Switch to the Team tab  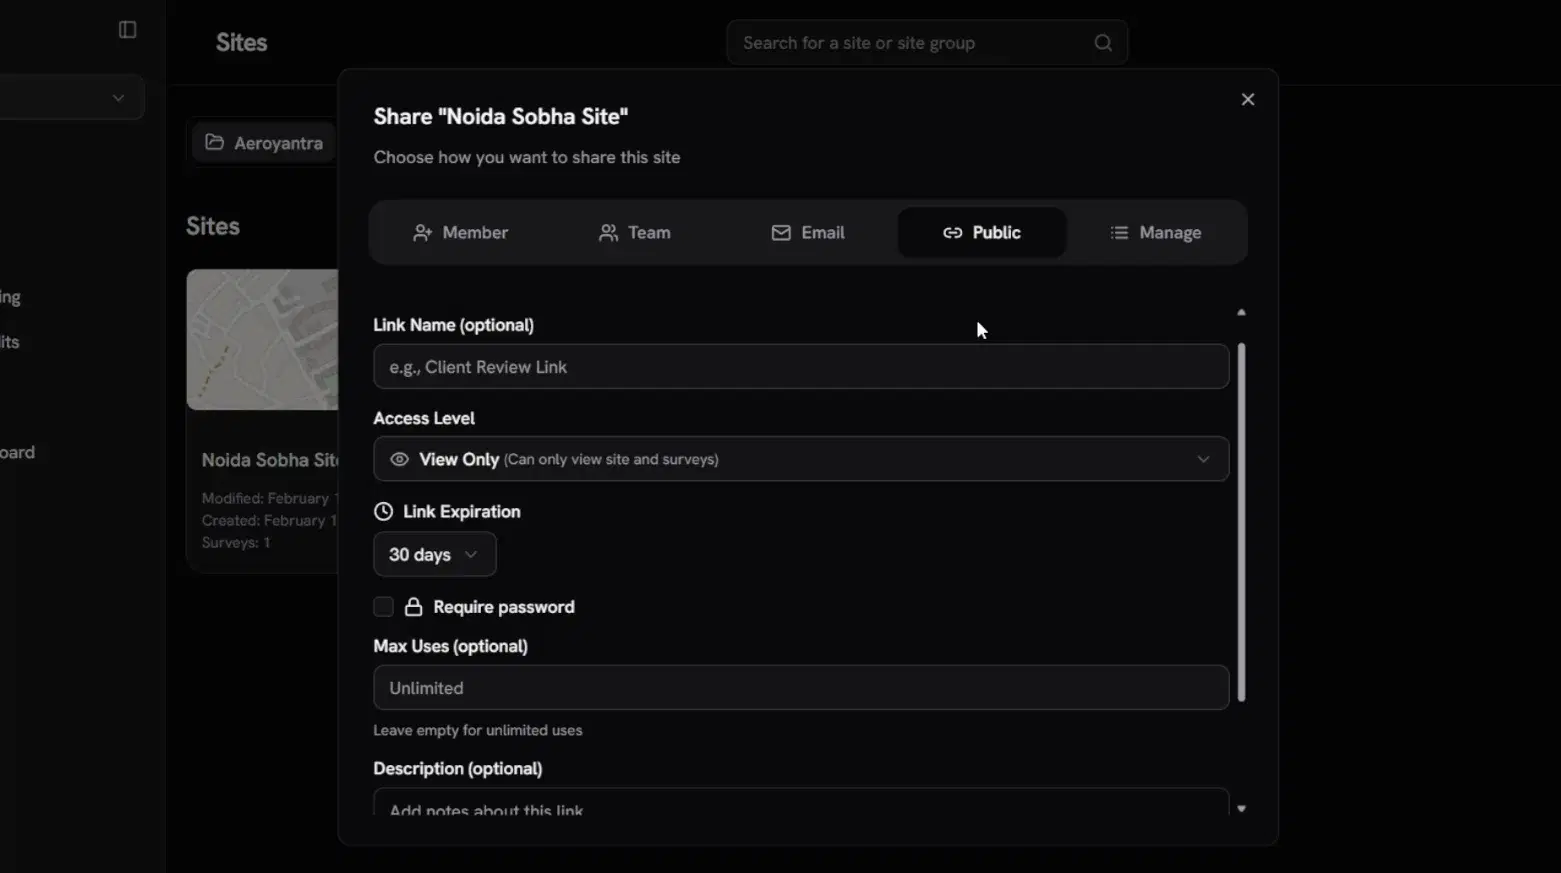tap(634, 232)
